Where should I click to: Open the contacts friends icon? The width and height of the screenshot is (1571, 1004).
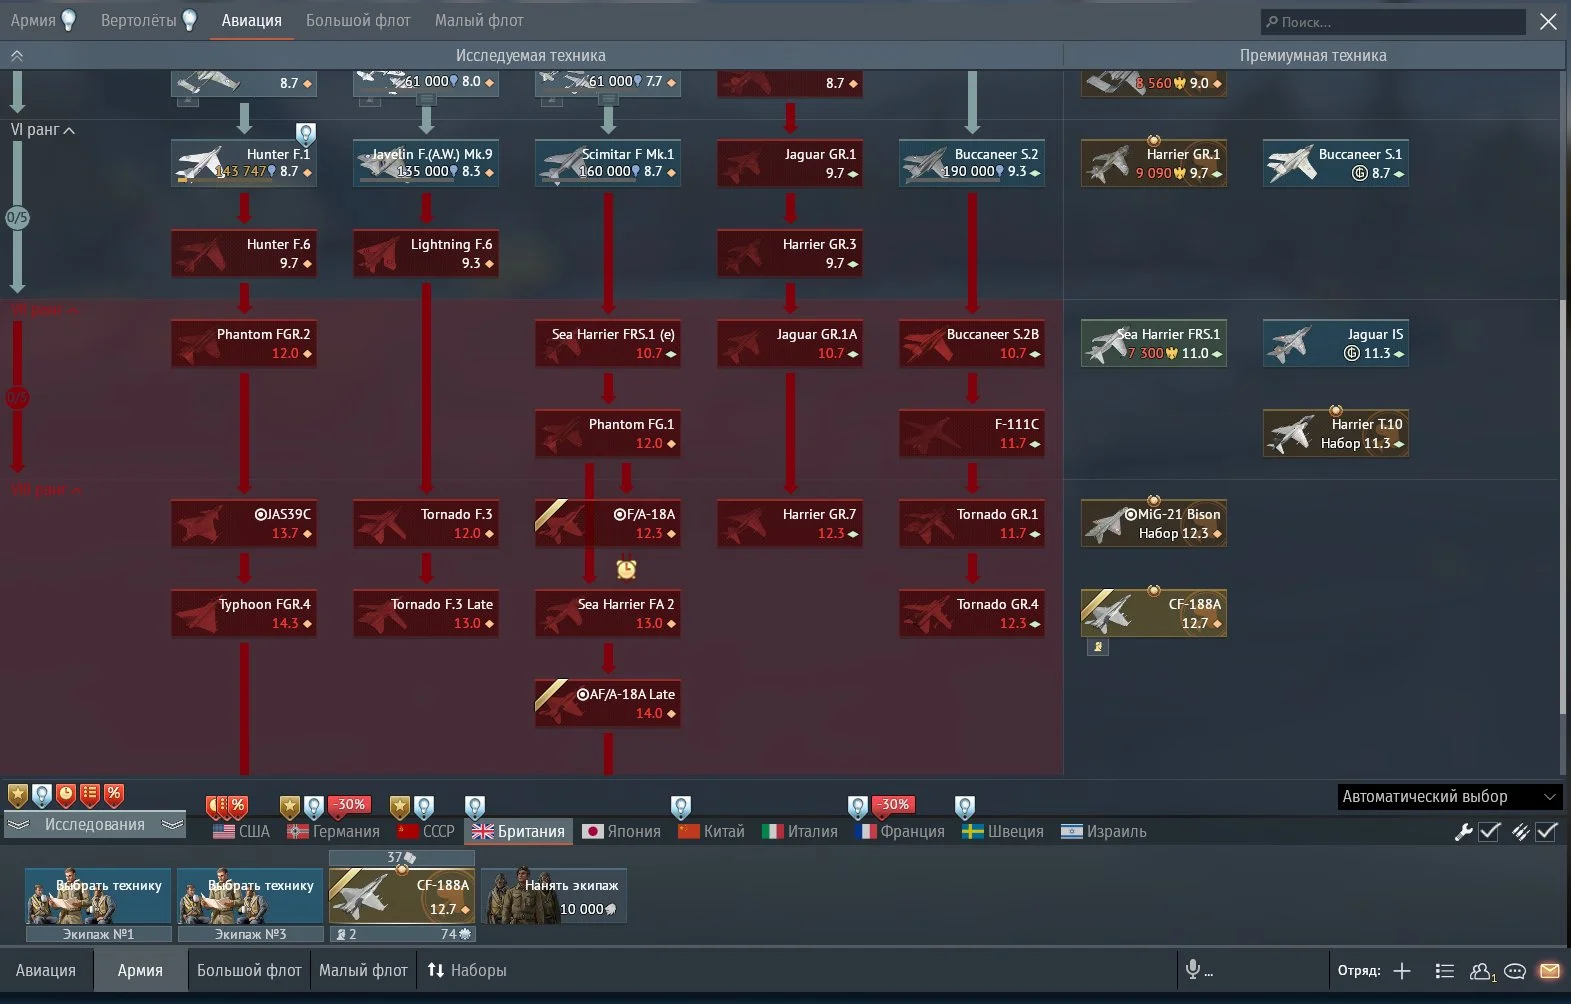point(1481,970)
